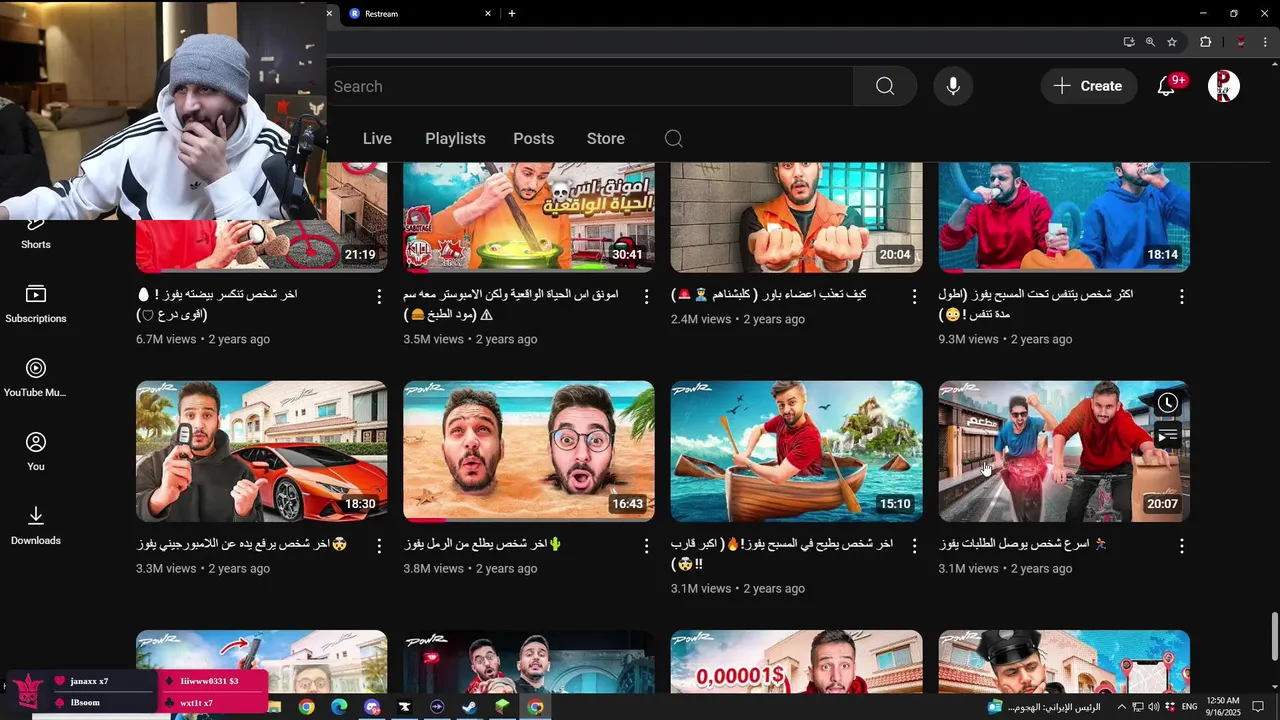Show hidden system tray icons chevron
This screenshot has height=720, width=1280.
[x=1121, y=707]
